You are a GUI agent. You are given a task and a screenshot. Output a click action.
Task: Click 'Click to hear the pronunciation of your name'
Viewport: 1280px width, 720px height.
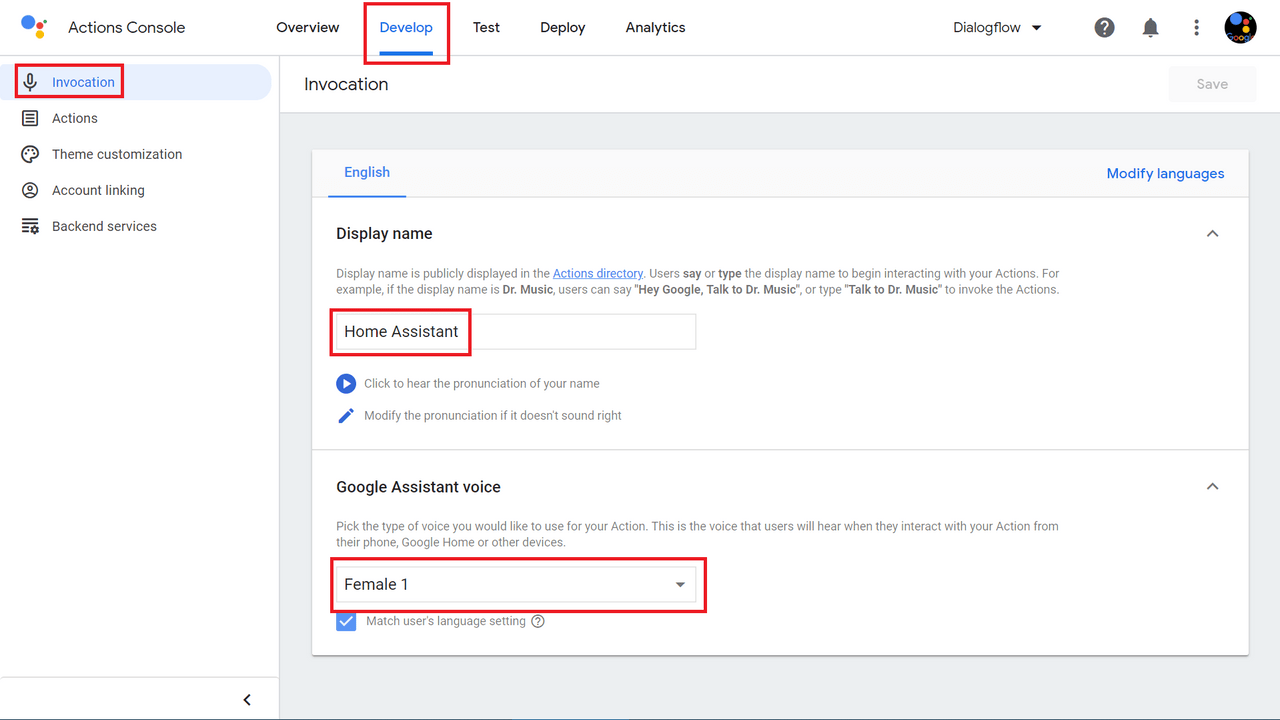[x=482, y=383]
